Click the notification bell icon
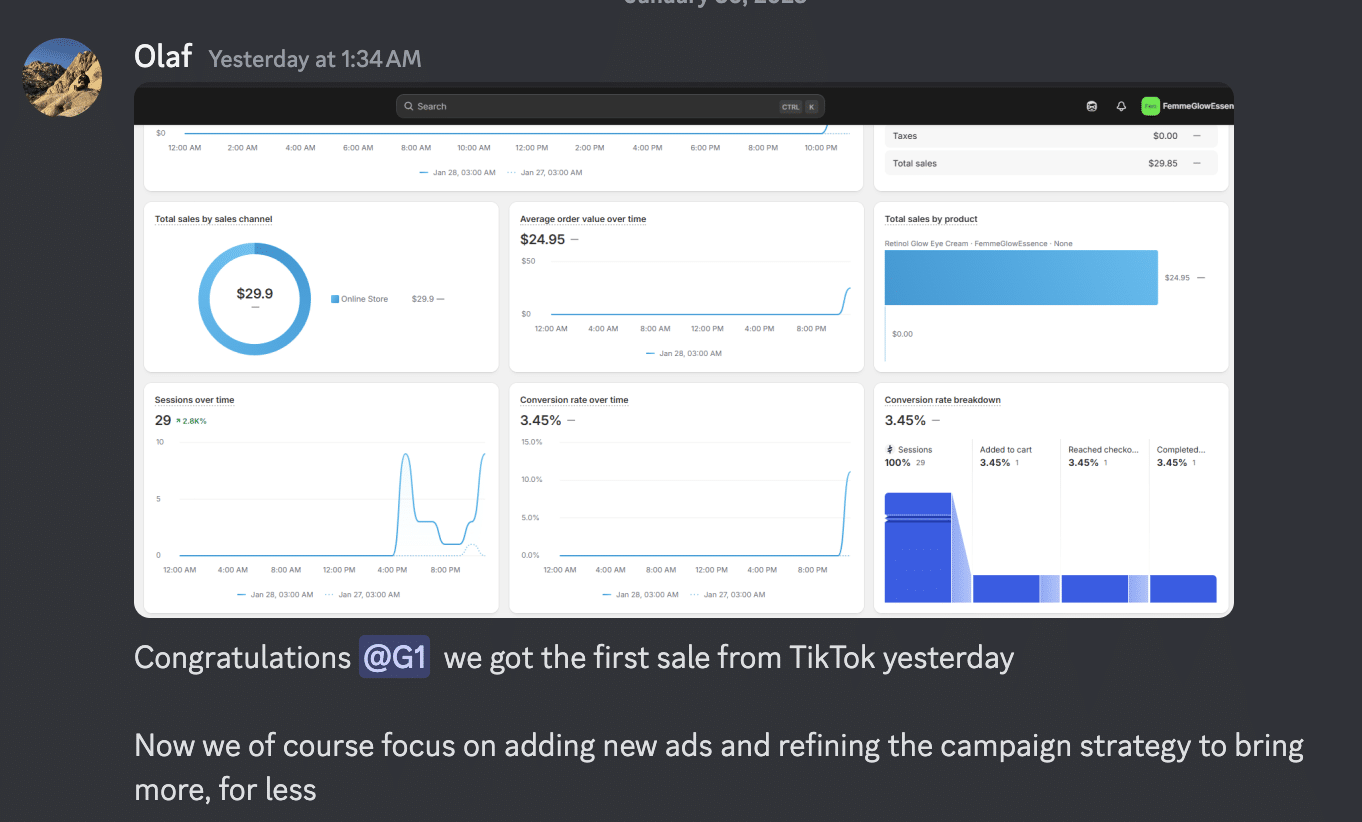The image size is (1362, 822). (1121, 106)
